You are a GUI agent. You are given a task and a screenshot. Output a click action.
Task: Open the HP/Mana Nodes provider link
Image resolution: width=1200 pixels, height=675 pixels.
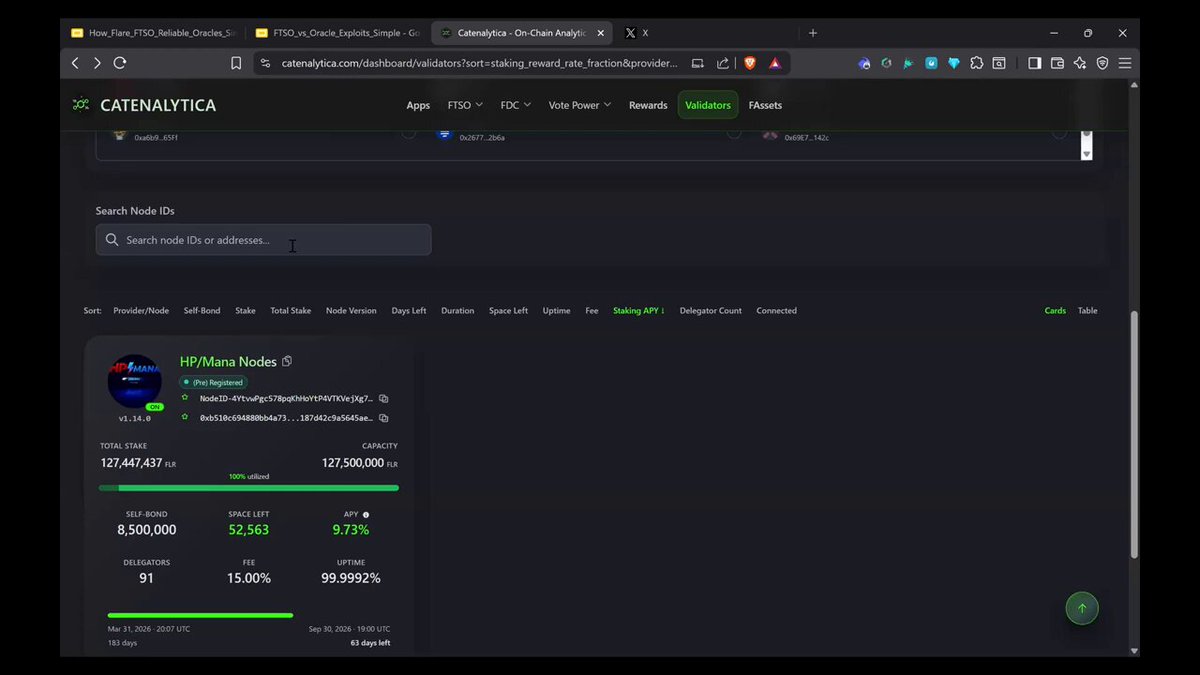tap(228, 361)
